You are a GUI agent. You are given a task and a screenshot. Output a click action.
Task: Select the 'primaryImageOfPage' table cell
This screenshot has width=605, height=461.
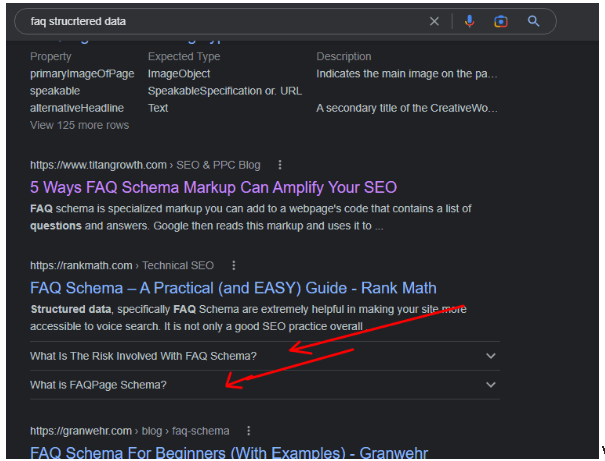coord(82,74)
